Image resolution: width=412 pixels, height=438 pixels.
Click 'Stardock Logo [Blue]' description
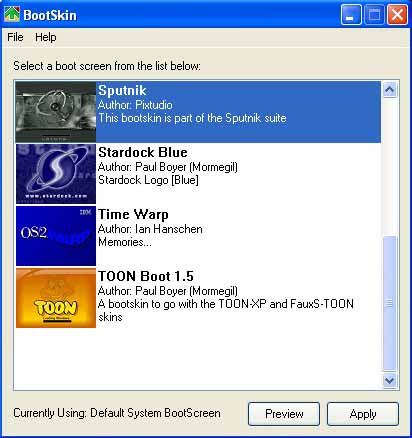click(148, 180)
